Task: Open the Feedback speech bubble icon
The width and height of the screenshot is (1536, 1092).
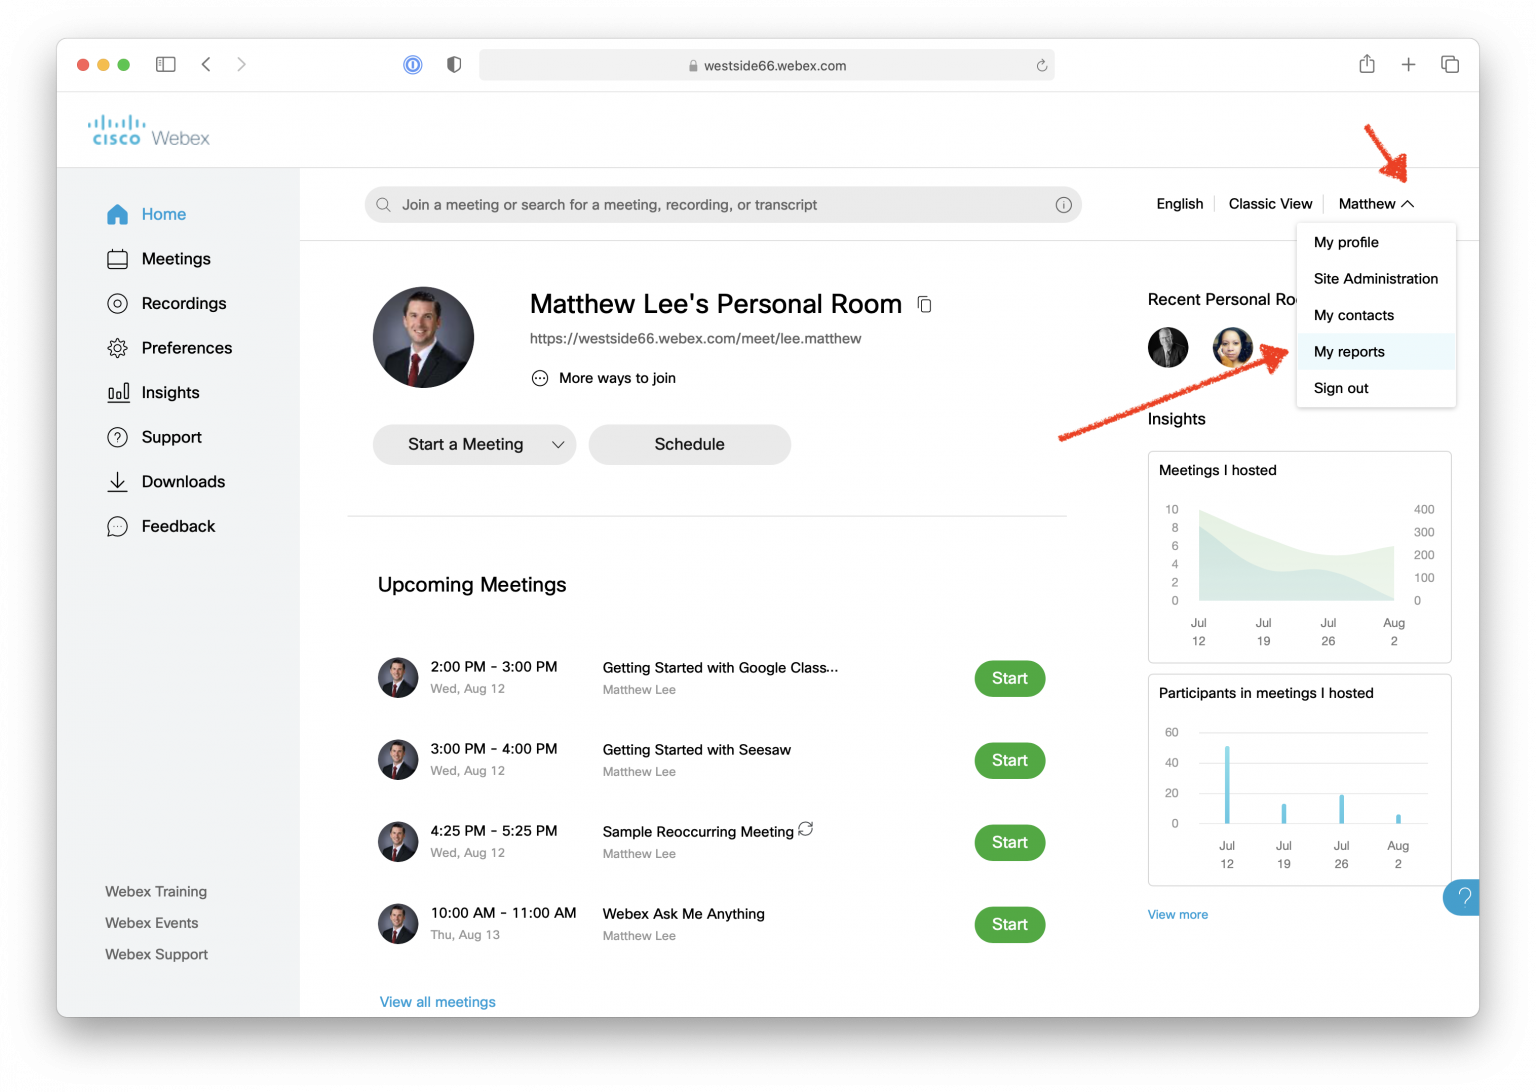Action: click(117, 525)
